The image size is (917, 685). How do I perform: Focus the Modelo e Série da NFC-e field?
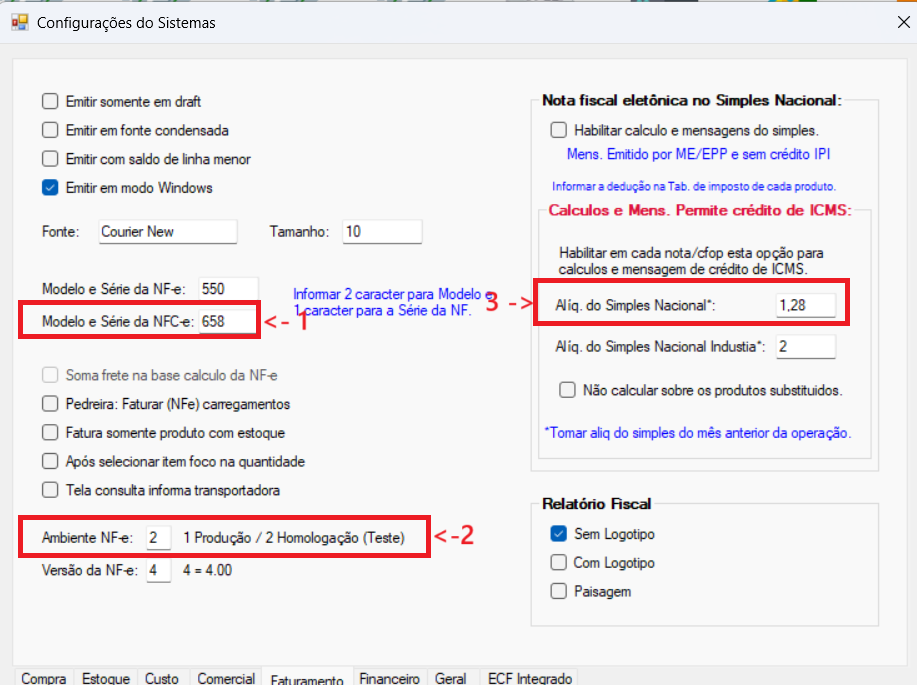point(227,321)
